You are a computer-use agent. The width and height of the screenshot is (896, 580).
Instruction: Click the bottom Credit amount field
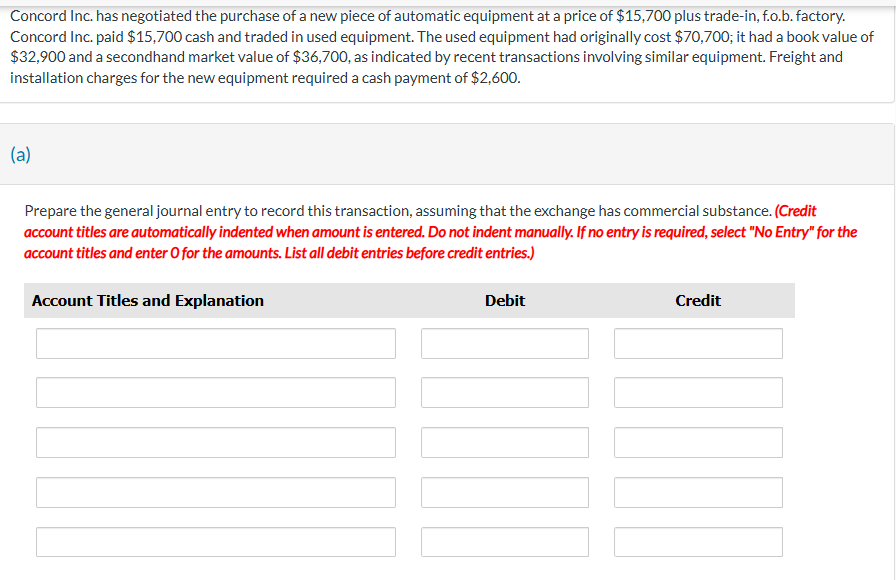pos(698,541)
